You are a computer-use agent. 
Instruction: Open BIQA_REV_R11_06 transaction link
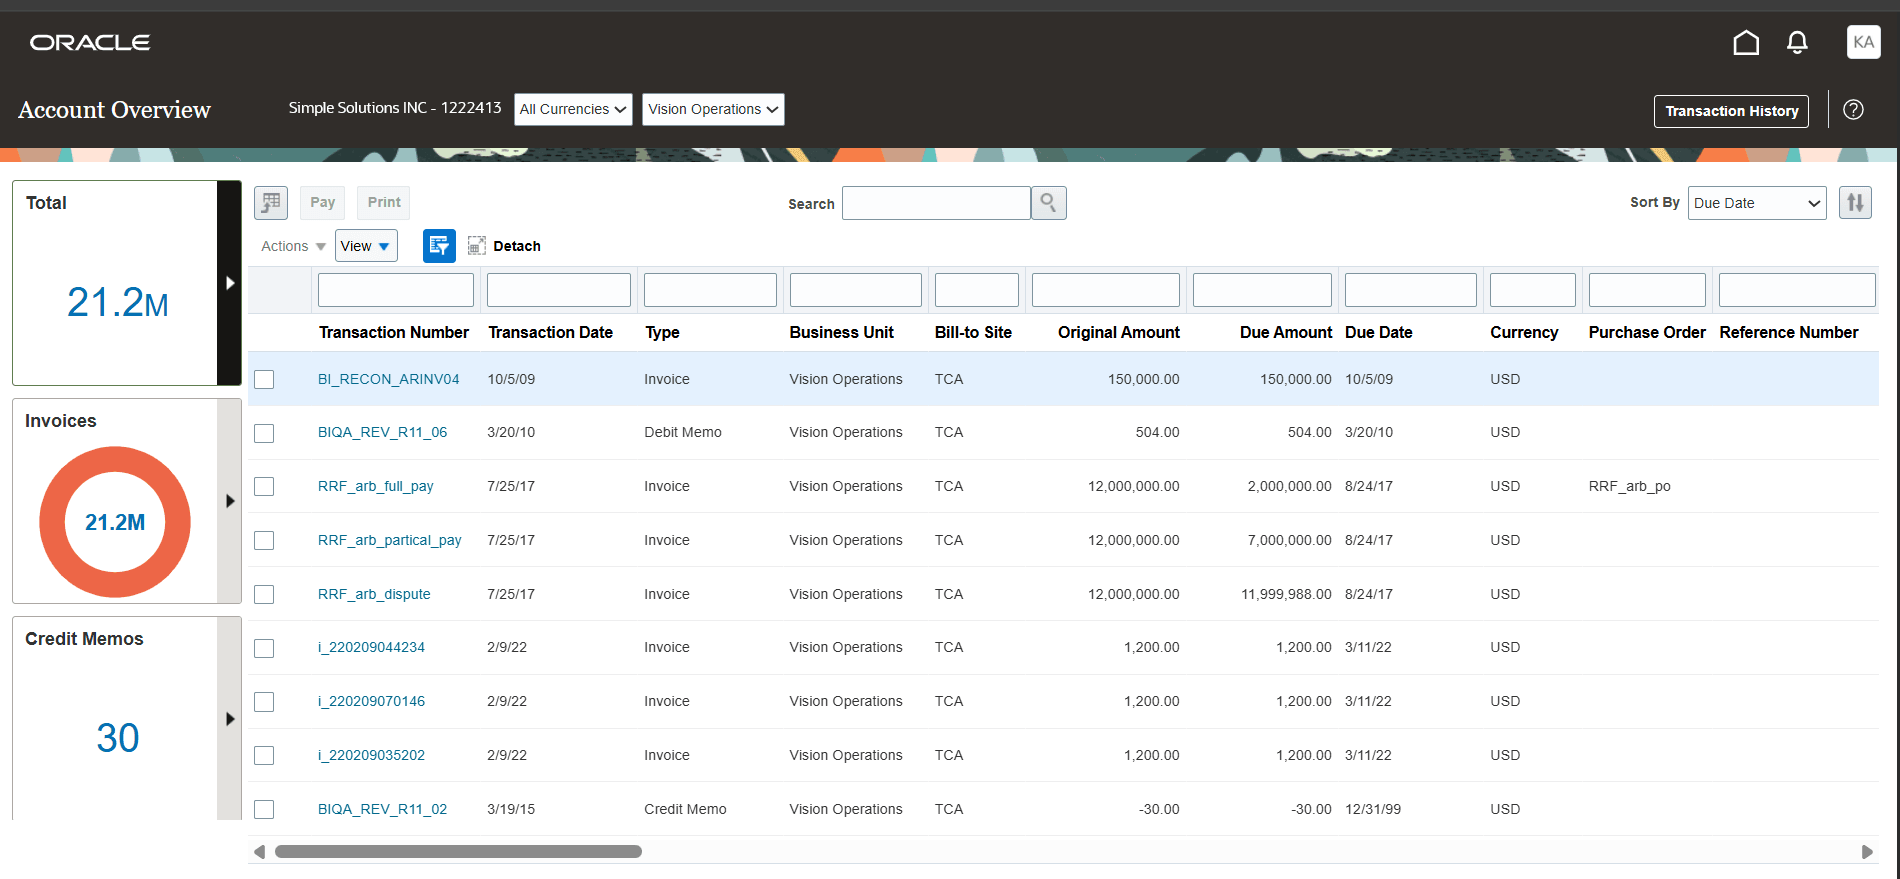coord(383,432)
